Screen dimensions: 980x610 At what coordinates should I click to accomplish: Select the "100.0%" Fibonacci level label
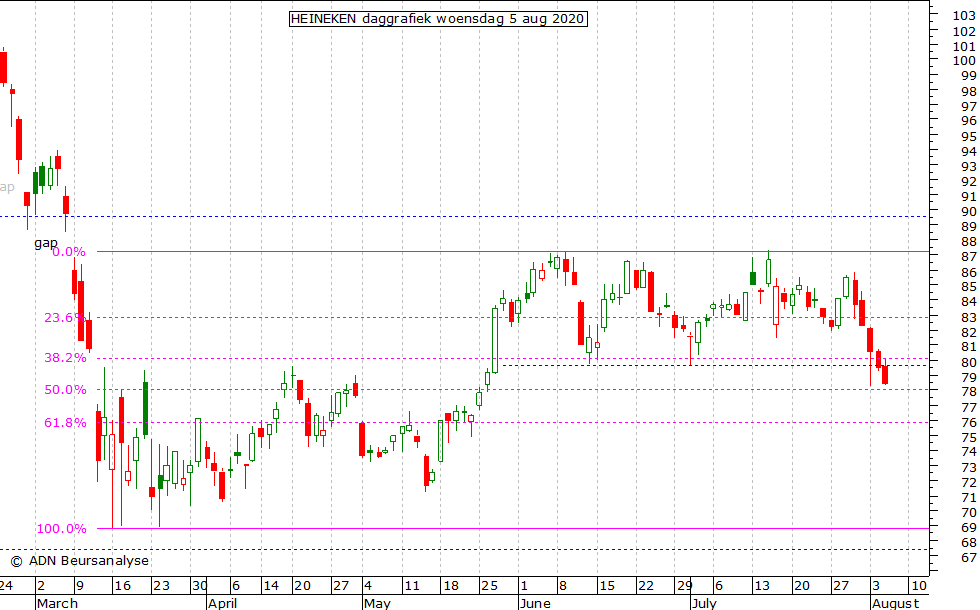[x=61, y=529]
